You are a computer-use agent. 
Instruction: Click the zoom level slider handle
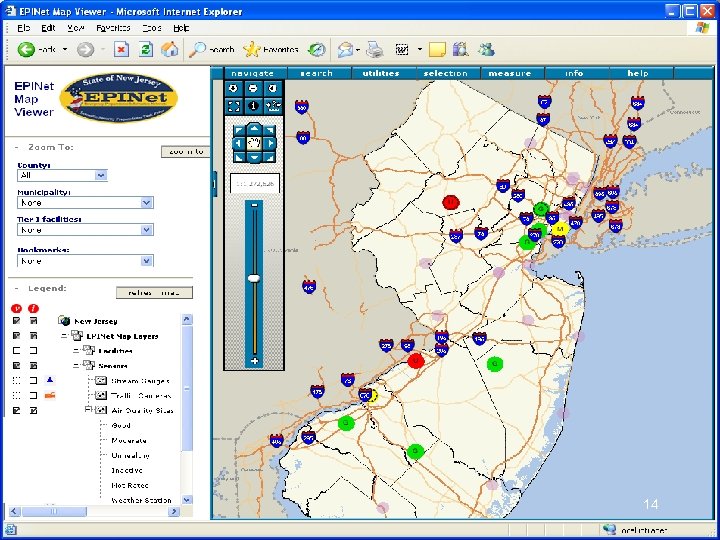tap(254, 277)
